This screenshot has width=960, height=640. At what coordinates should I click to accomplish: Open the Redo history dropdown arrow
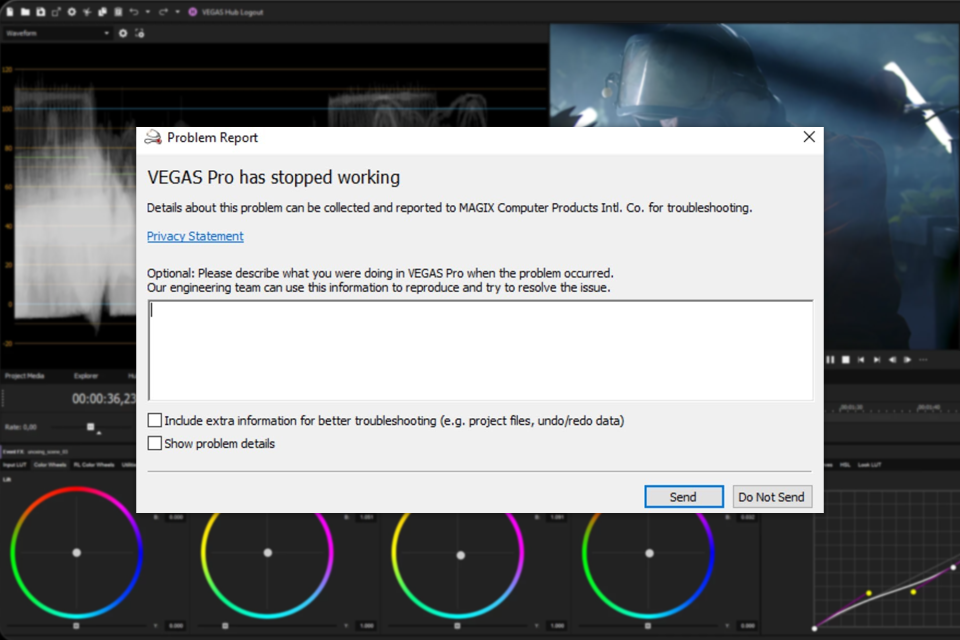178,12
